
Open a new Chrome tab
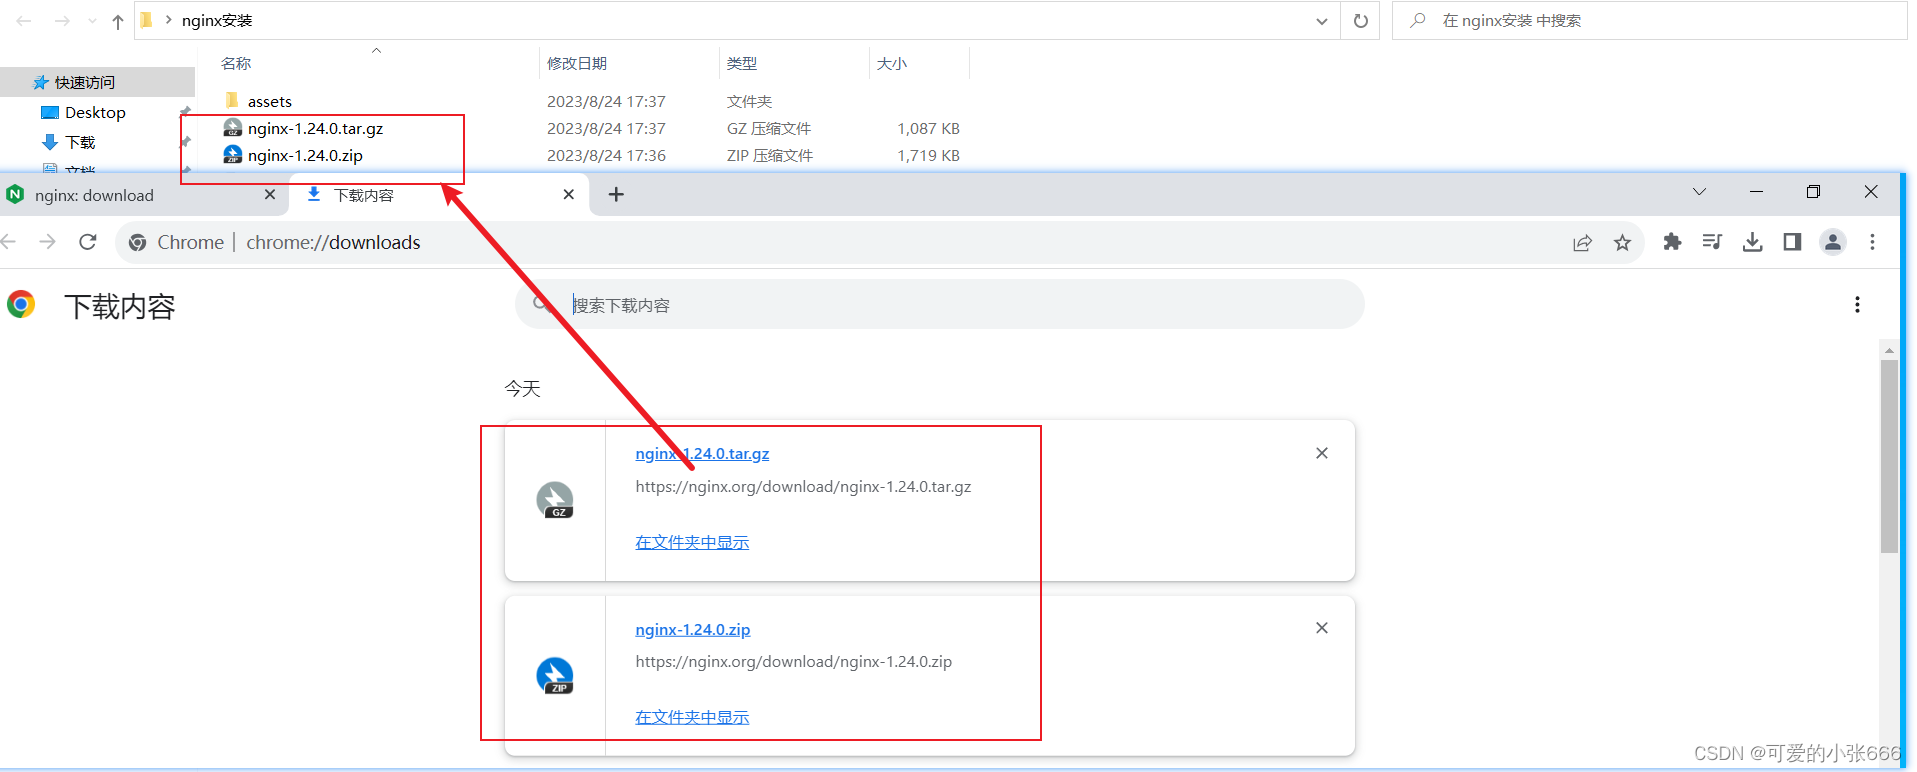point(616,195)
